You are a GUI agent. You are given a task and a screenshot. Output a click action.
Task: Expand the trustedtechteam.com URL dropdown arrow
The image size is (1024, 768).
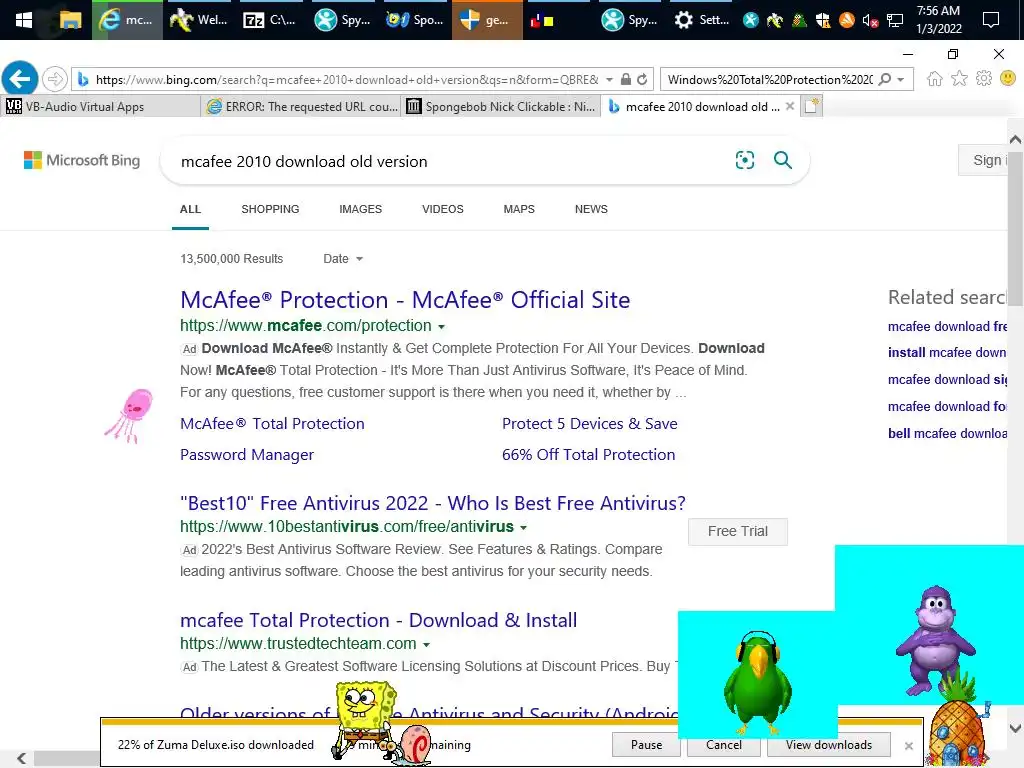pyautogui.click(x=426, y=645)
